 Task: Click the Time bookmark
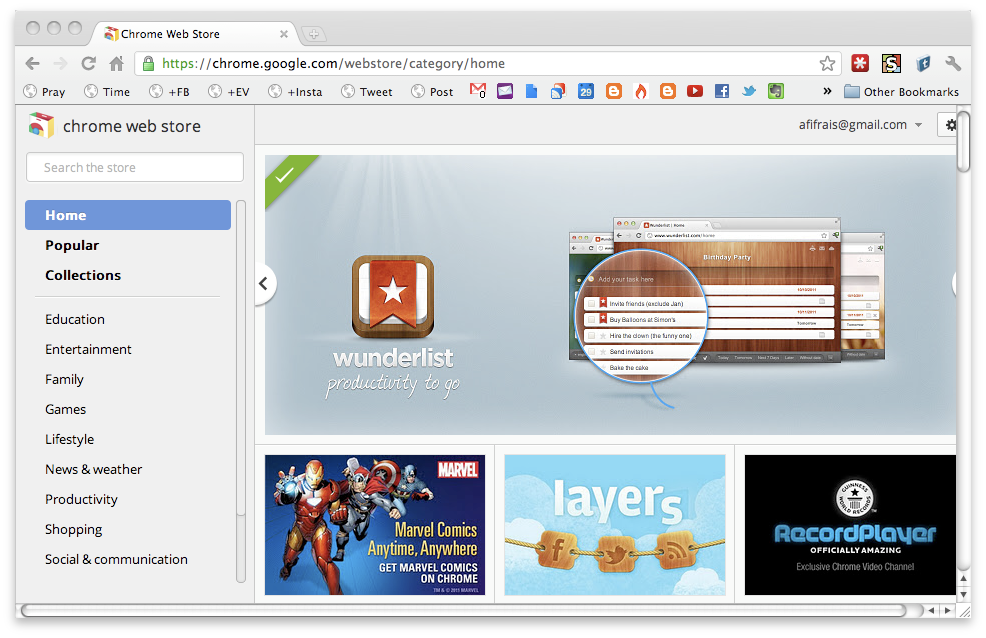[x=108, y=92]
